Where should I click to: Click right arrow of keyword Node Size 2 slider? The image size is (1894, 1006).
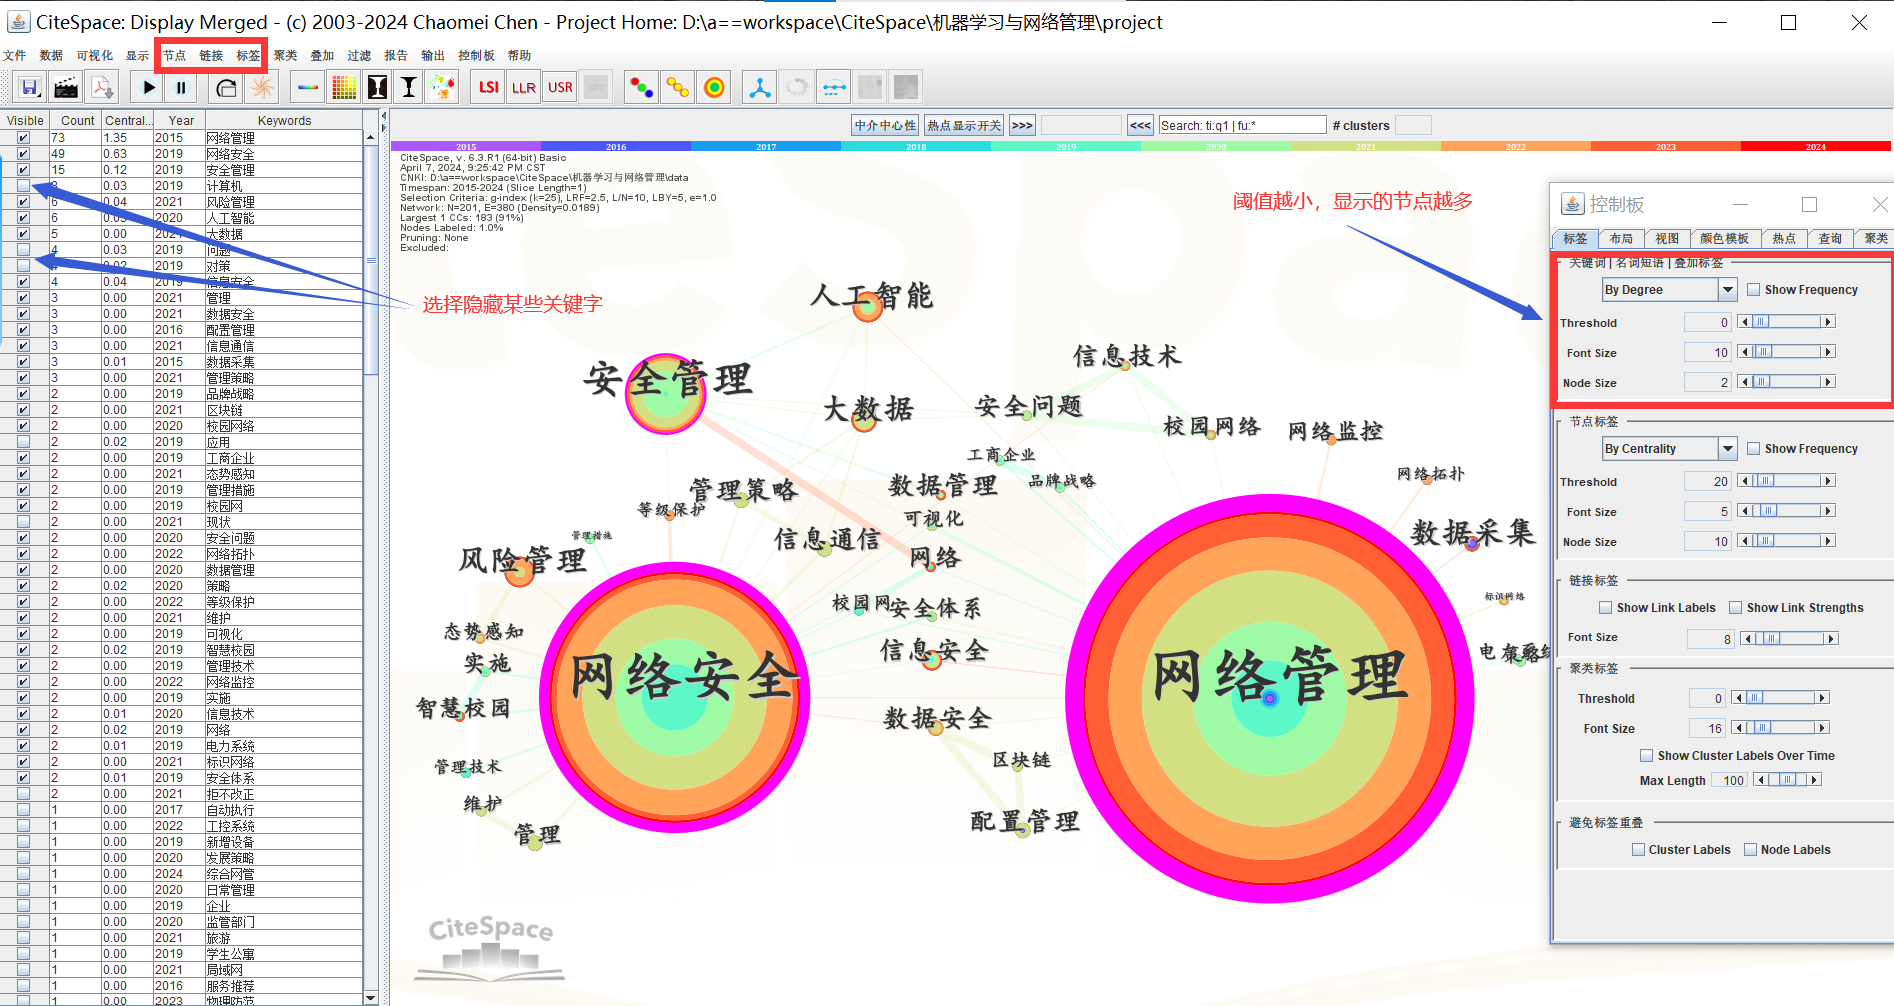tap(1828, 382)
